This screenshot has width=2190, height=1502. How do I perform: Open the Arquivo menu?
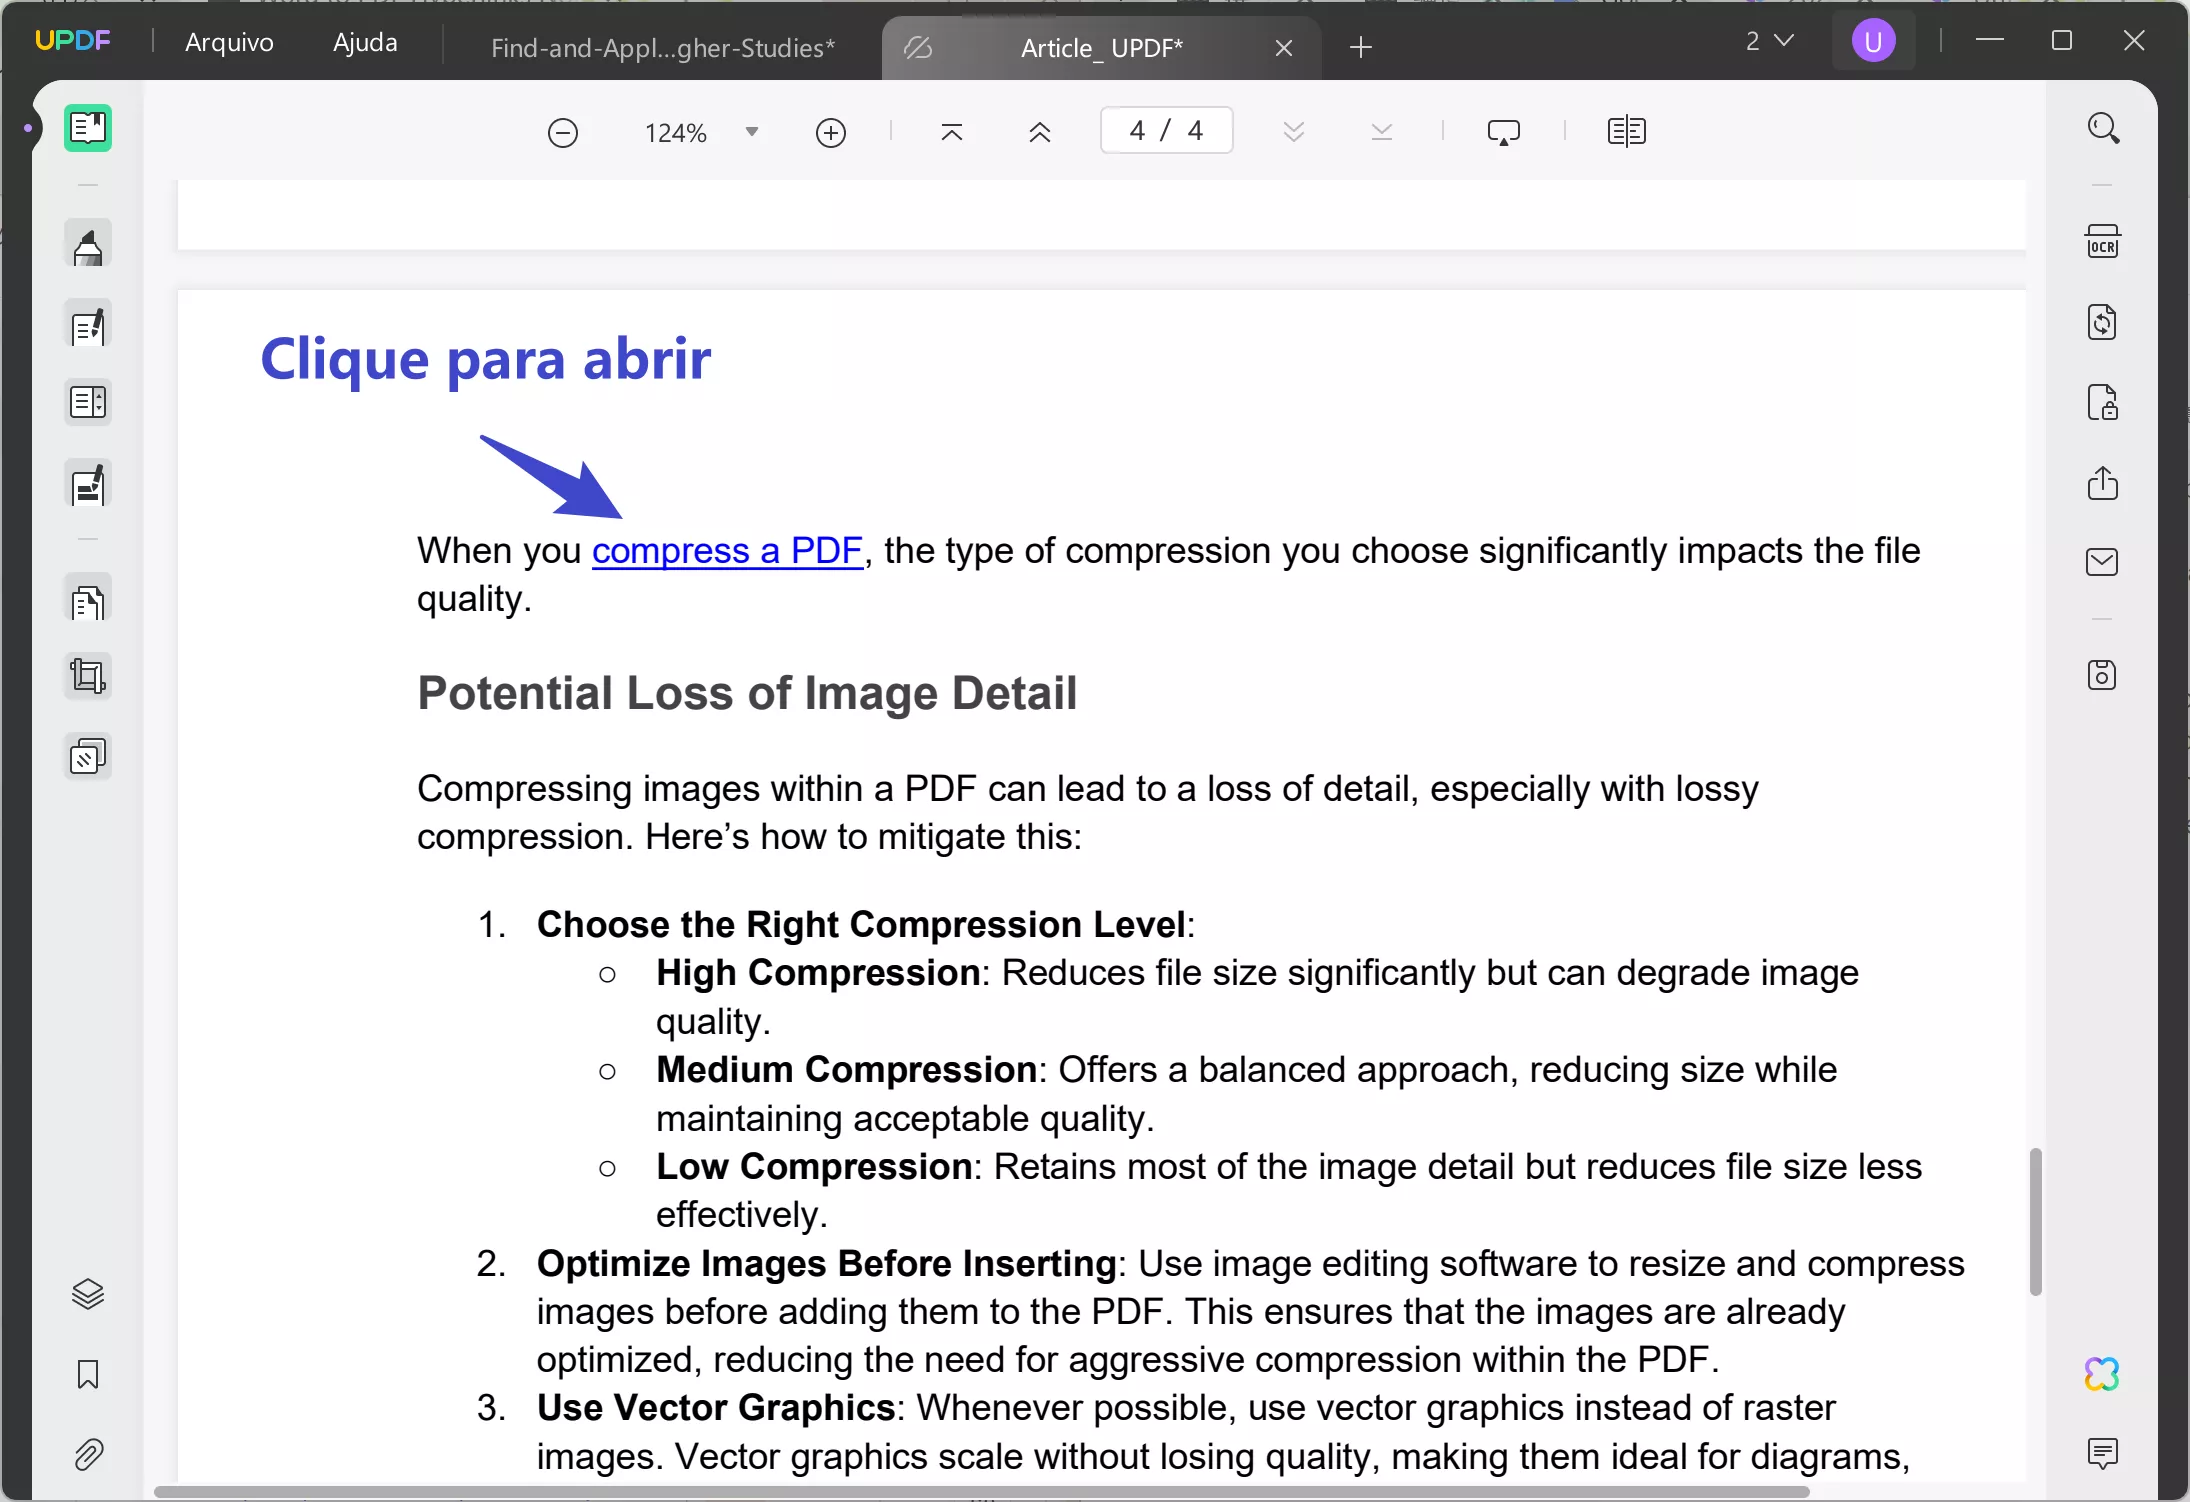pyautogui.click(x=229, y=42)
